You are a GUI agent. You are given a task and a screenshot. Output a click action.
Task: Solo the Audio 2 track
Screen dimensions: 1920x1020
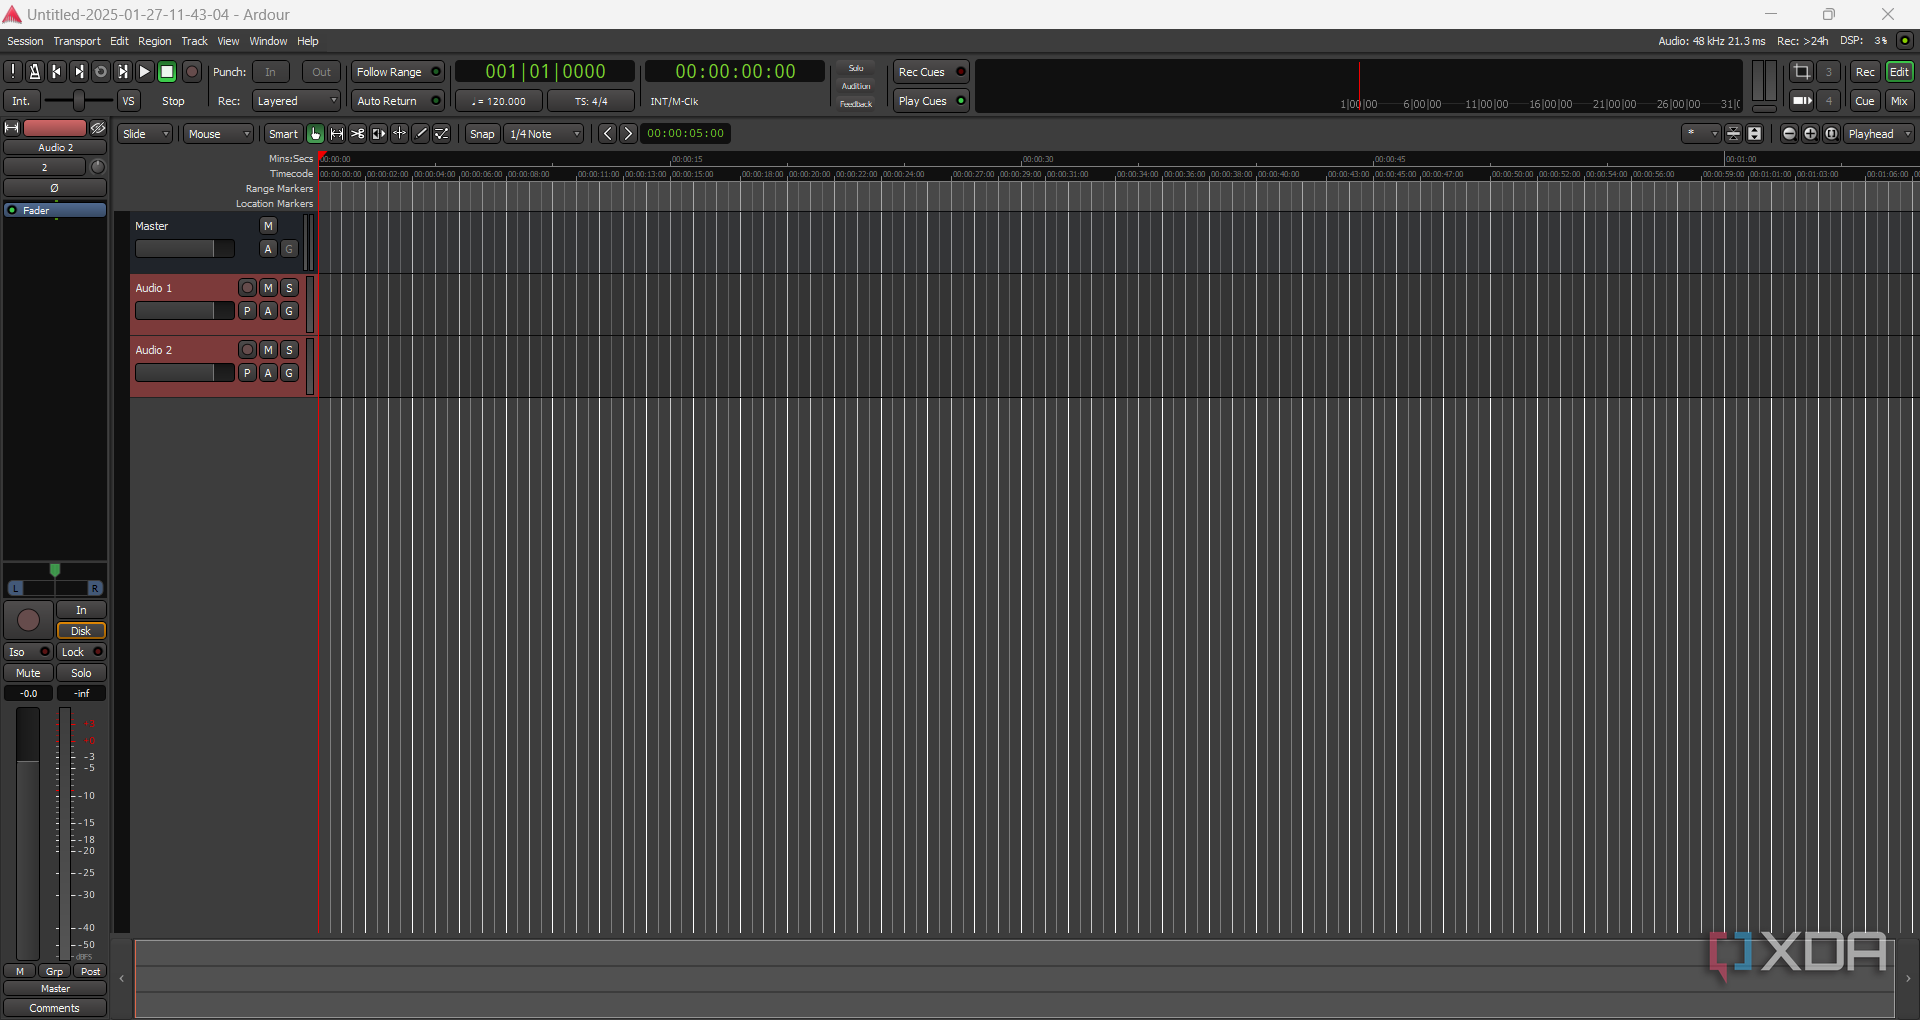[289, 350]
